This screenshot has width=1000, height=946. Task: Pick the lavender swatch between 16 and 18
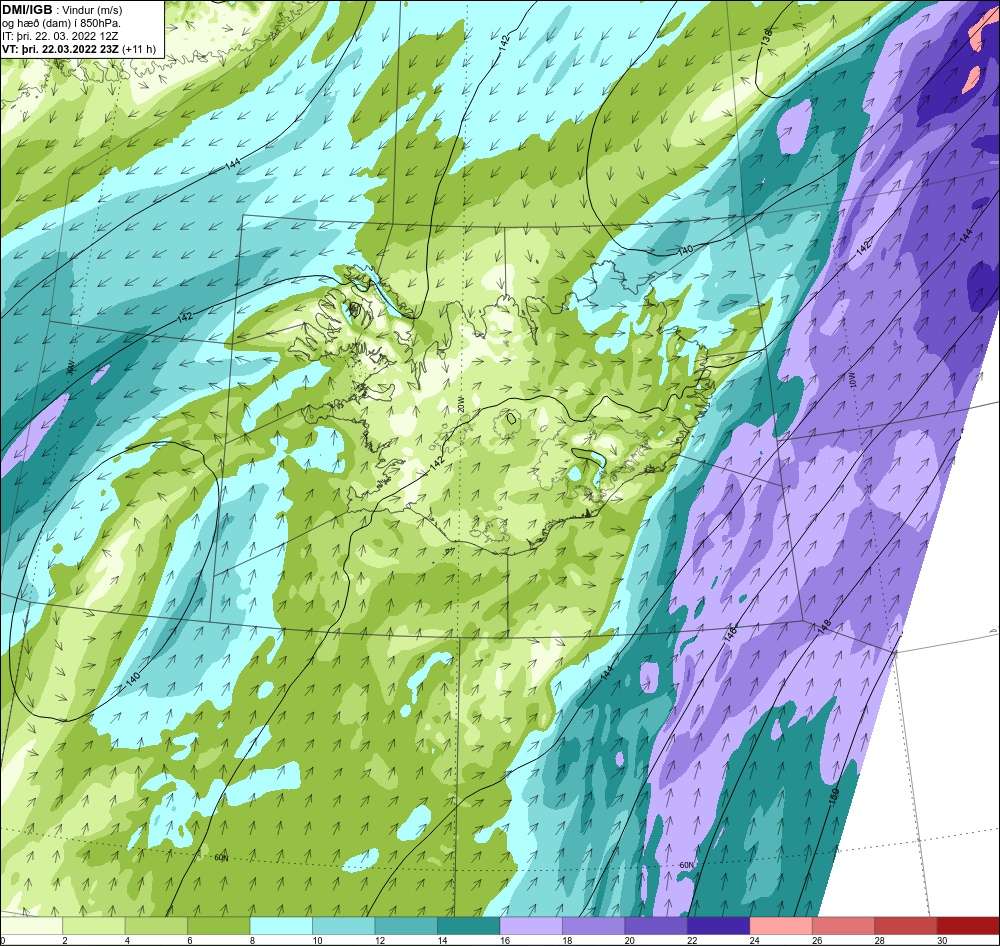point(531,926)
